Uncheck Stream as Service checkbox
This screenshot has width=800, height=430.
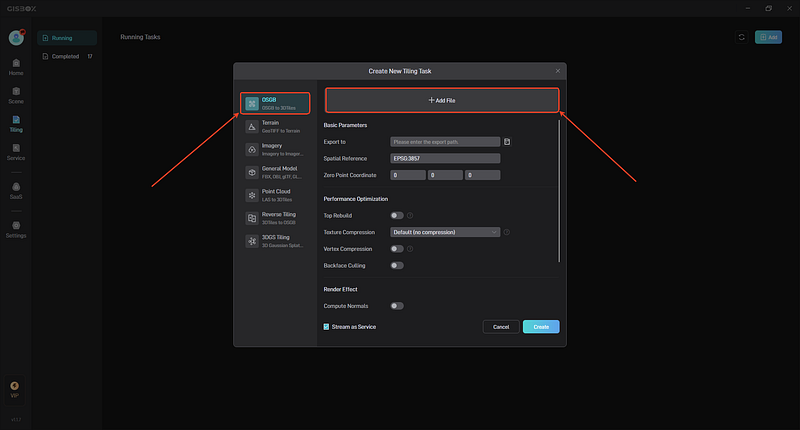tap(326, 326)
